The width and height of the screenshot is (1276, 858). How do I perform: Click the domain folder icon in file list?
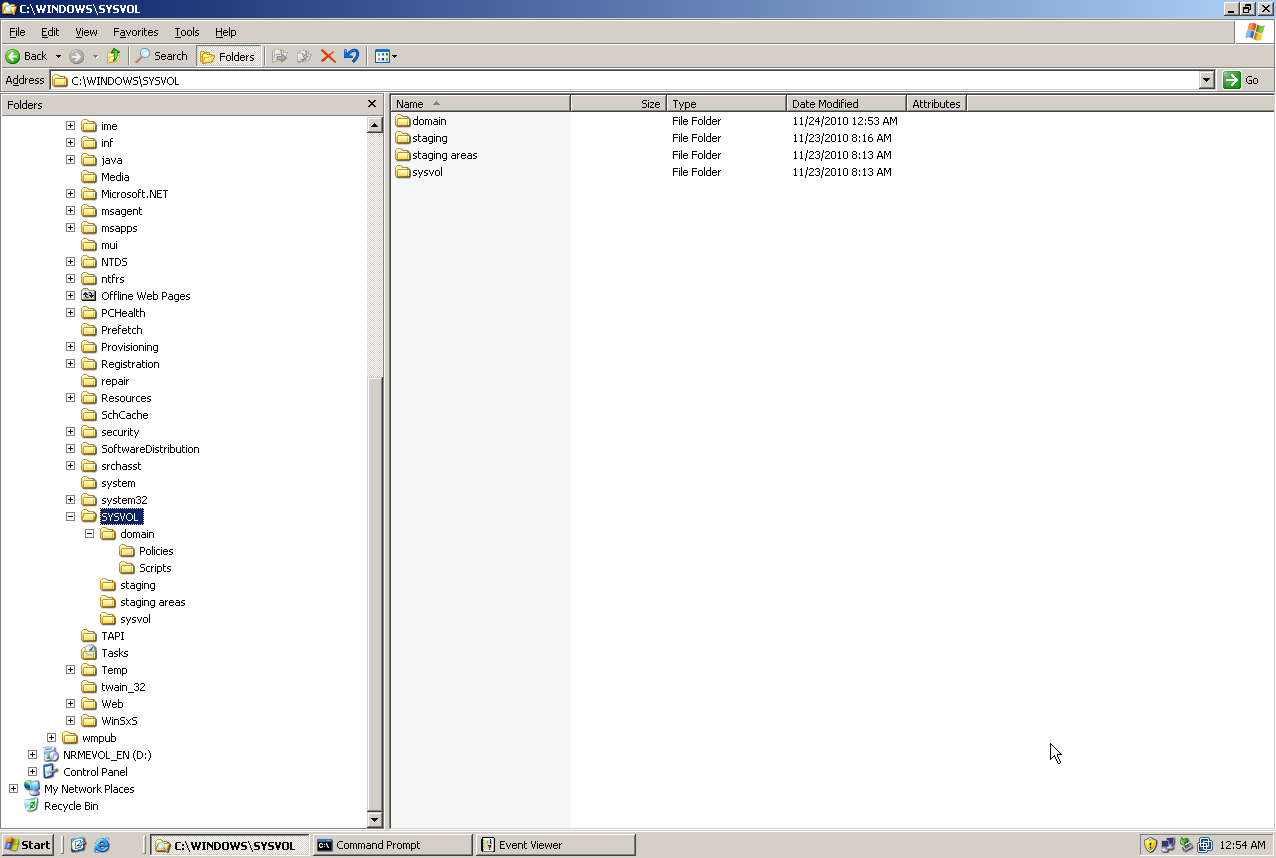pos(403,121)
